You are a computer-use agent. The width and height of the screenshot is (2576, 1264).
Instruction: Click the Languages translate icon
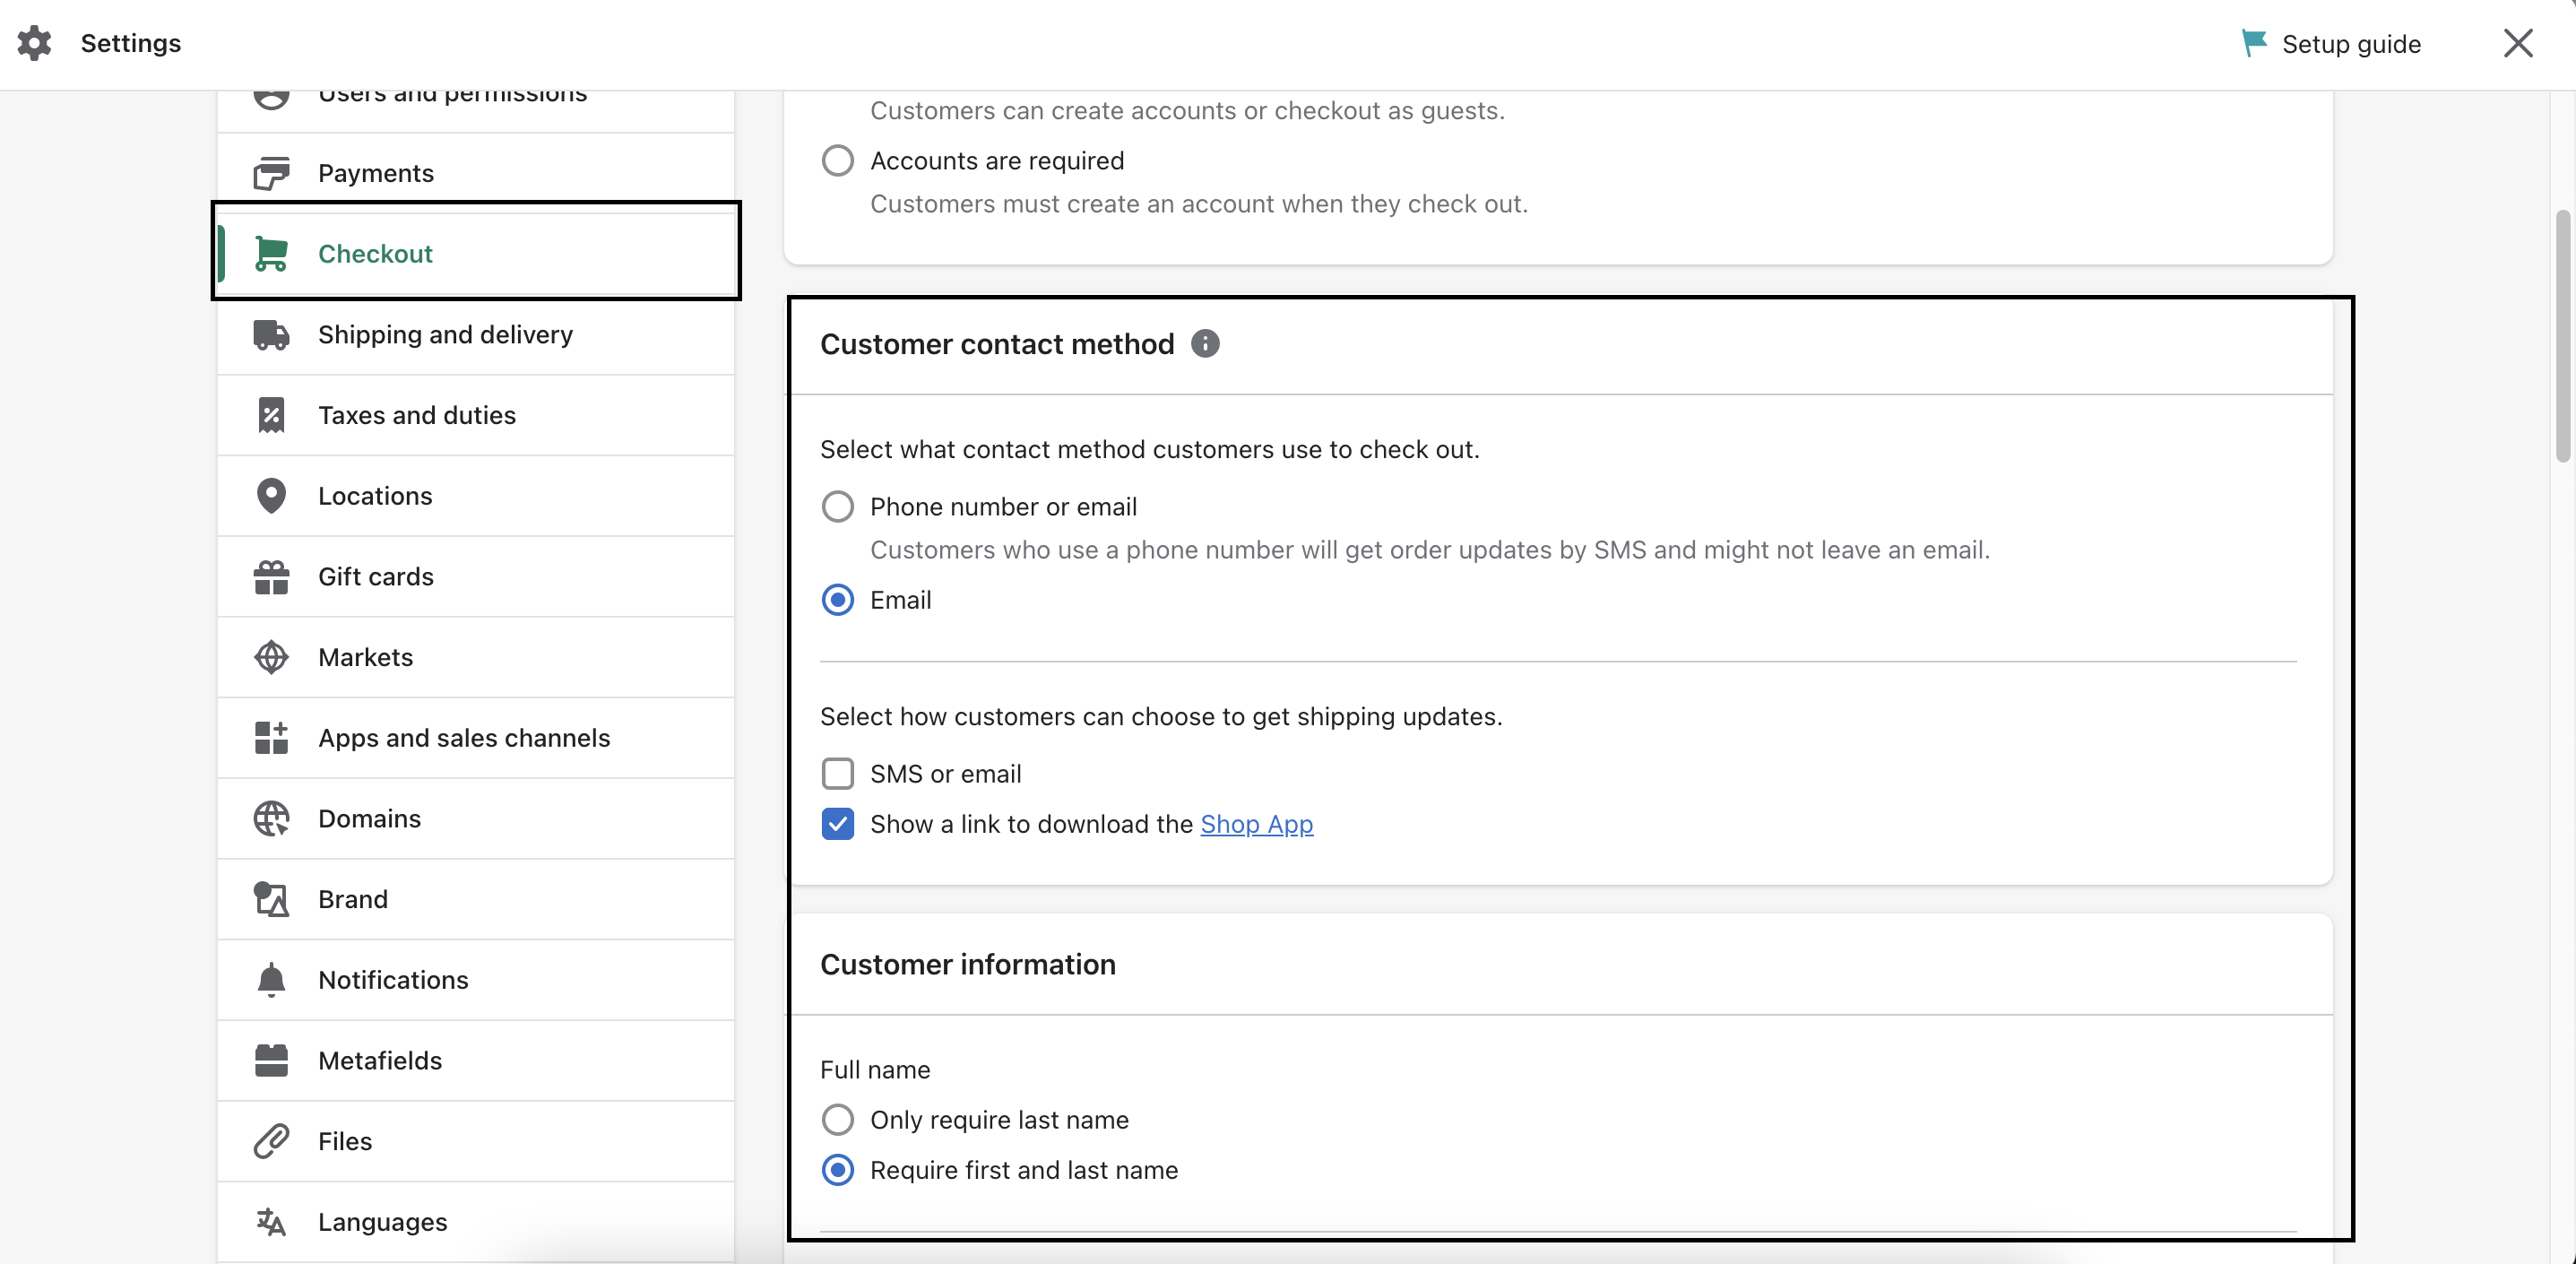point(271,1221)
